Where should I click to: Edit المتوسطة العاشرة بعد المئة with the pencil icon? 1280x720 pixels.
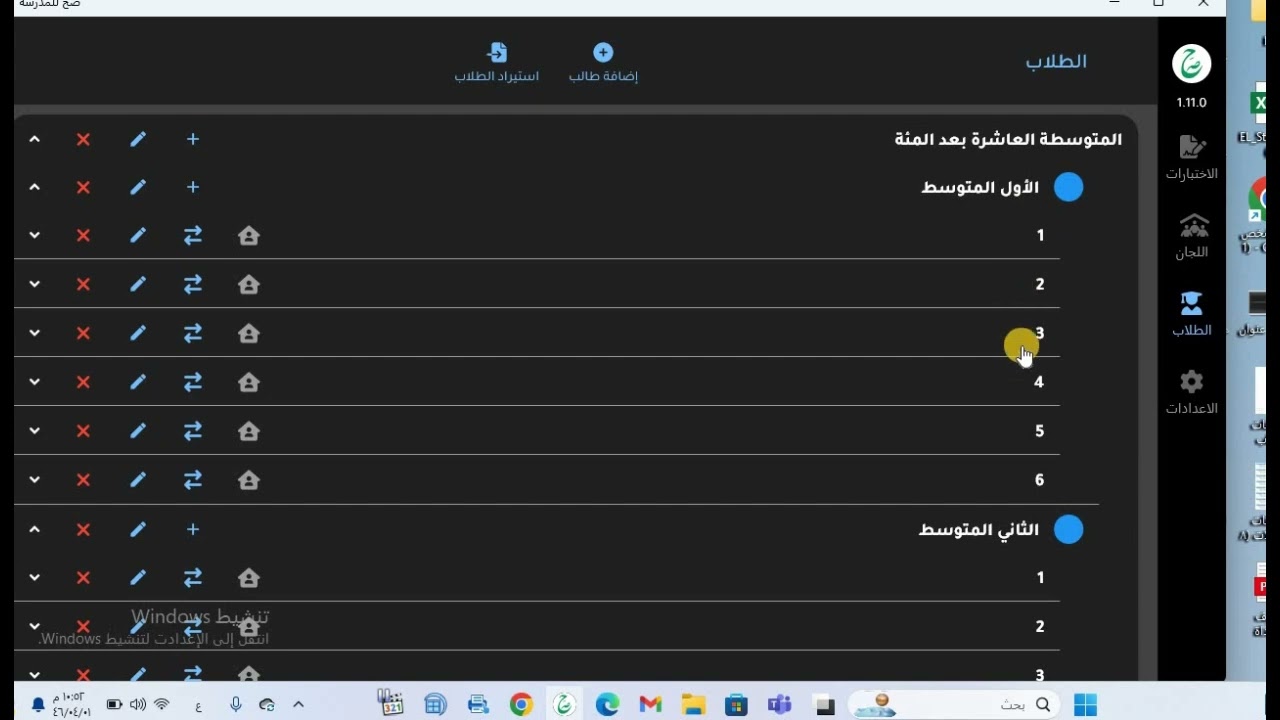click(x=138, y=139)
